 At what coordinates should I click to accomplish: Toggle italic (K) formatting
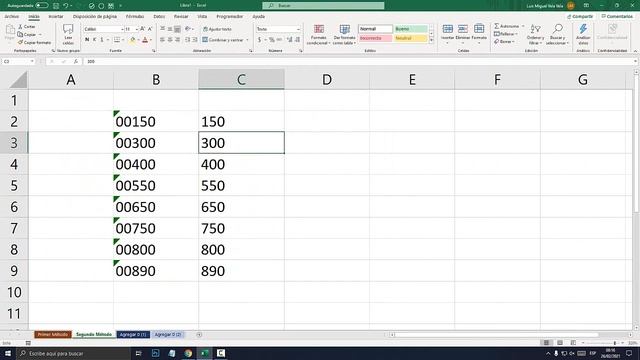(x=94, y=40)
